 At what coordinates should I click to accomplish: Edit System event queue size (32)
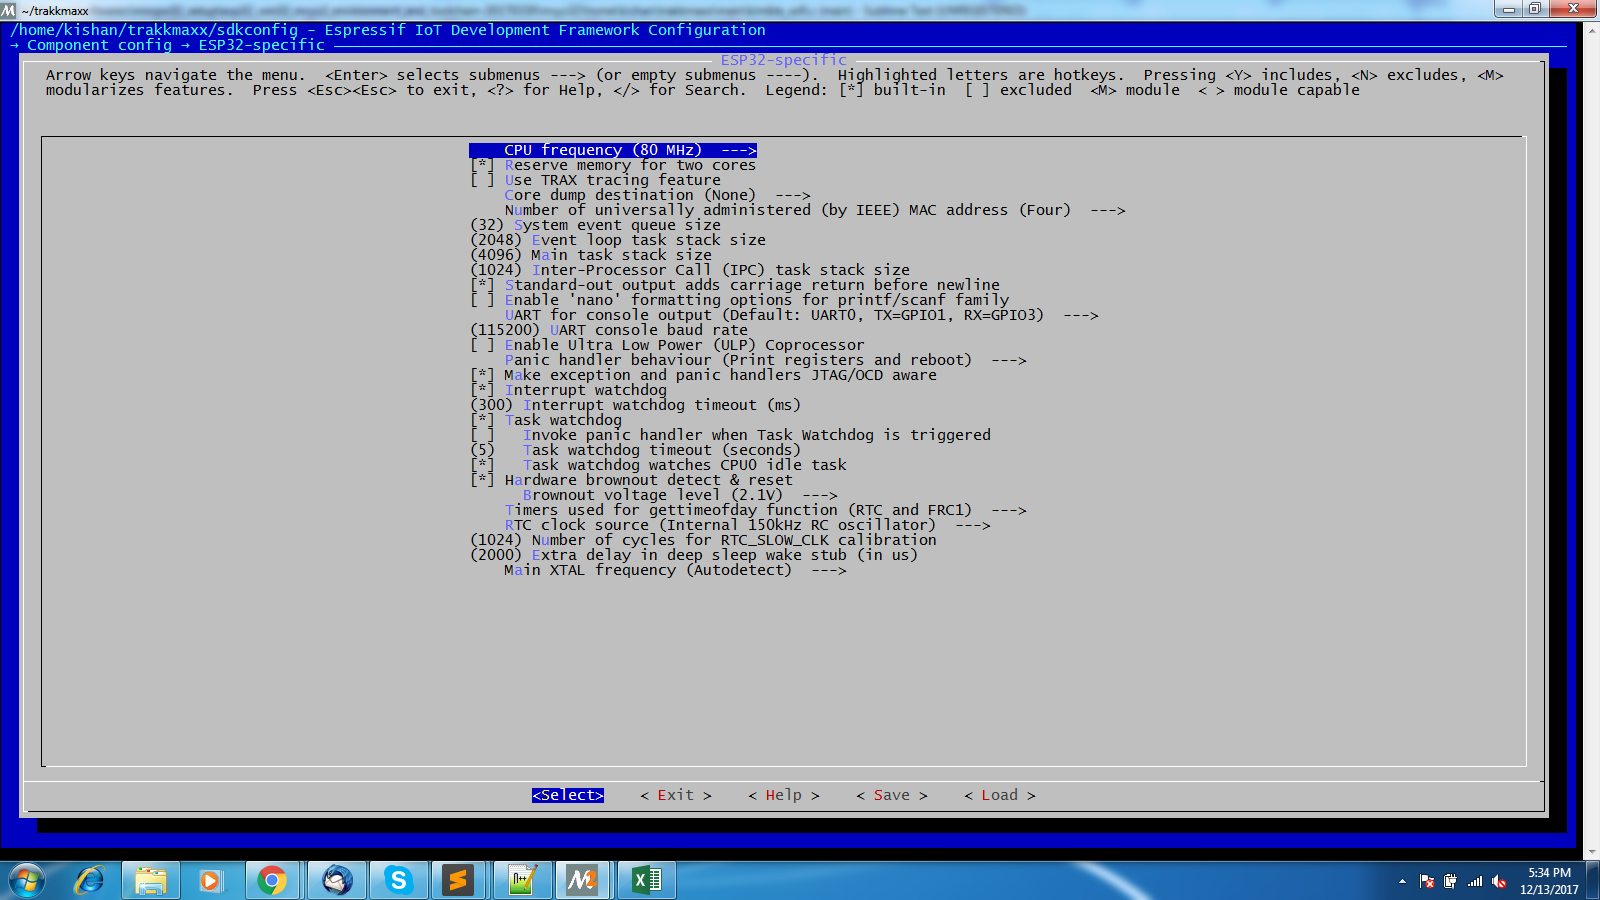point(595,225)
